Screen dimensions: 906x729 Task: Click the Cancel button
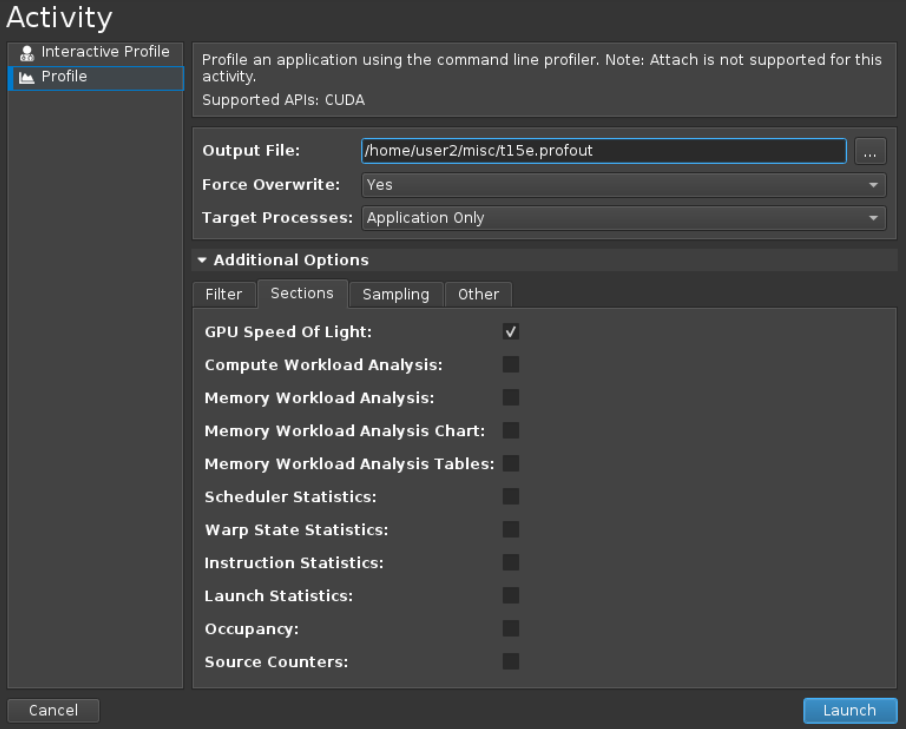53,710
